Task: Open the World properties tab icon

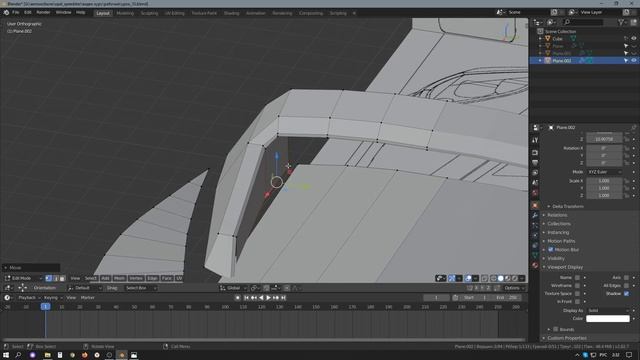Action: pyautogui.click(x=535, y=193)
